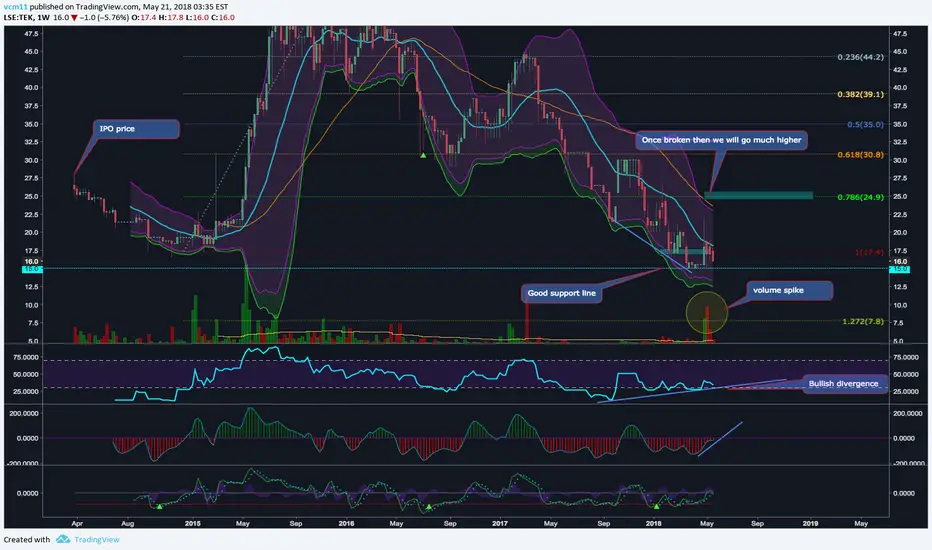Click the LSE:TEK symbol label in header
Image resolution: width=932 pixels, height=550 pixels.
pyautogui.click(x=18, y=18)
